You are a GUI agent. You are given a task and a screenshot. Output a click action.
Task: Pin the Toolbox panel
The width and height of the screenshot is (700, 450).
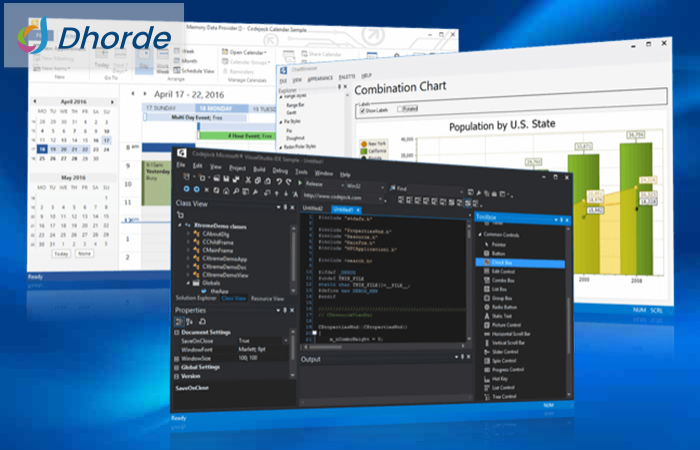(x=561, y=220)
